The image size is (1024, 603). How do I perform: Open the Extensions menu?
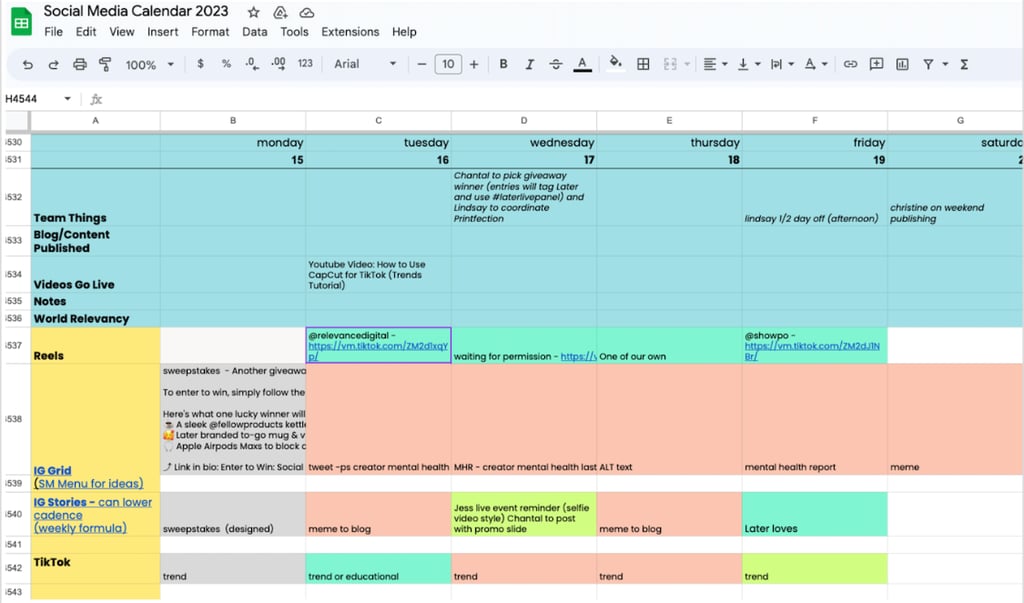(350, 31)
